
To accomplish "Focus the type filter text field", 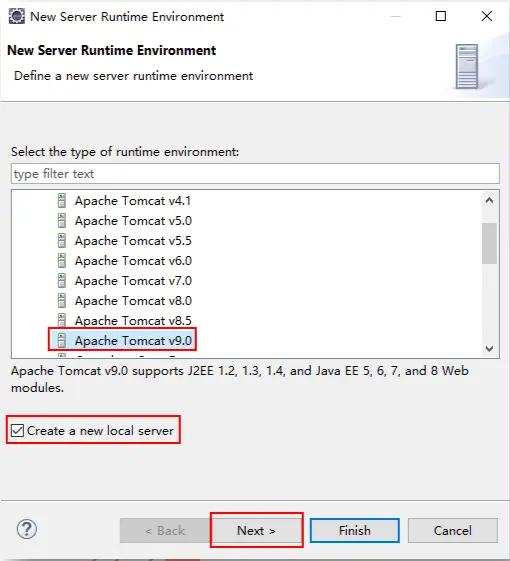I will [255, 174].
